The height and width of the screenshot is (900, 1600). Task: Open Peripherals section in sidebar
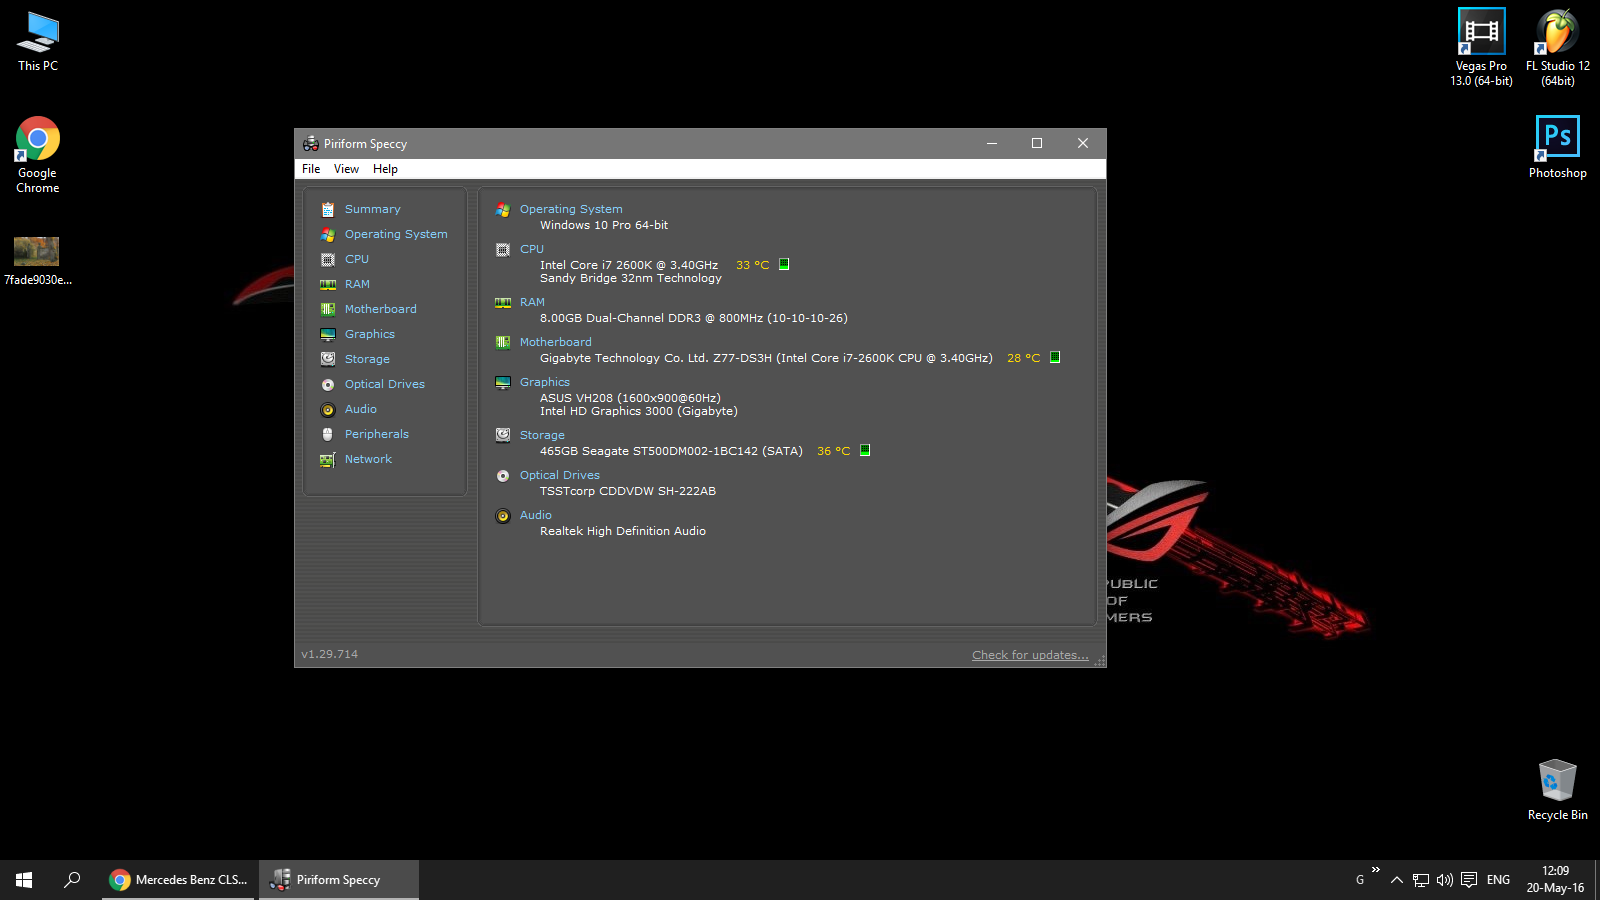[376, 434]
